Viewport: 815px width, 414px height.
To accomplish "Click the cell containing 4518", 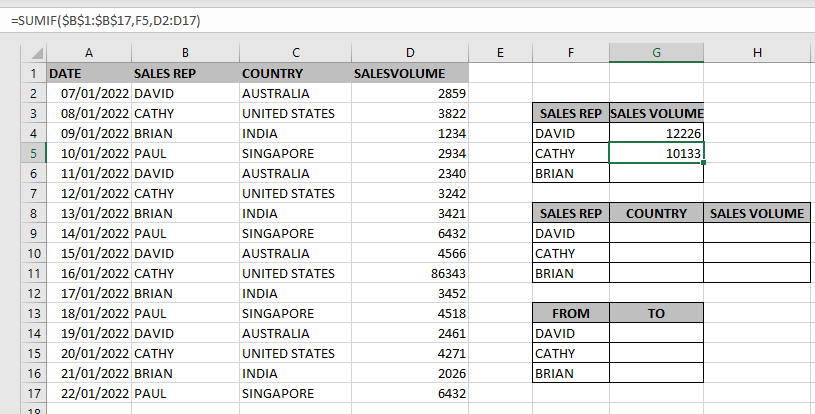I will (x=410, y=313).
